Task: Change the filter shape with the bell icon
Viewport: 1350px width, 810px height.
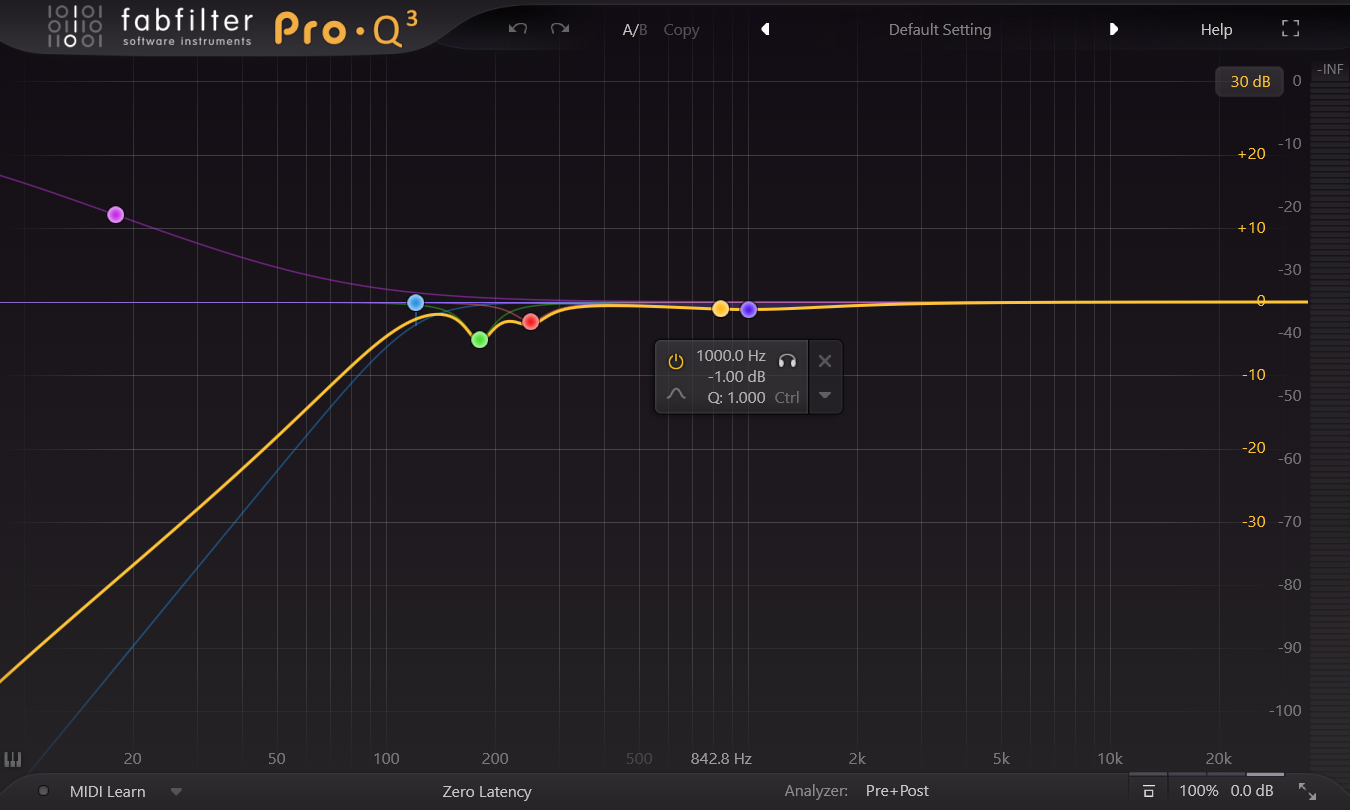Action: (676, 394)
